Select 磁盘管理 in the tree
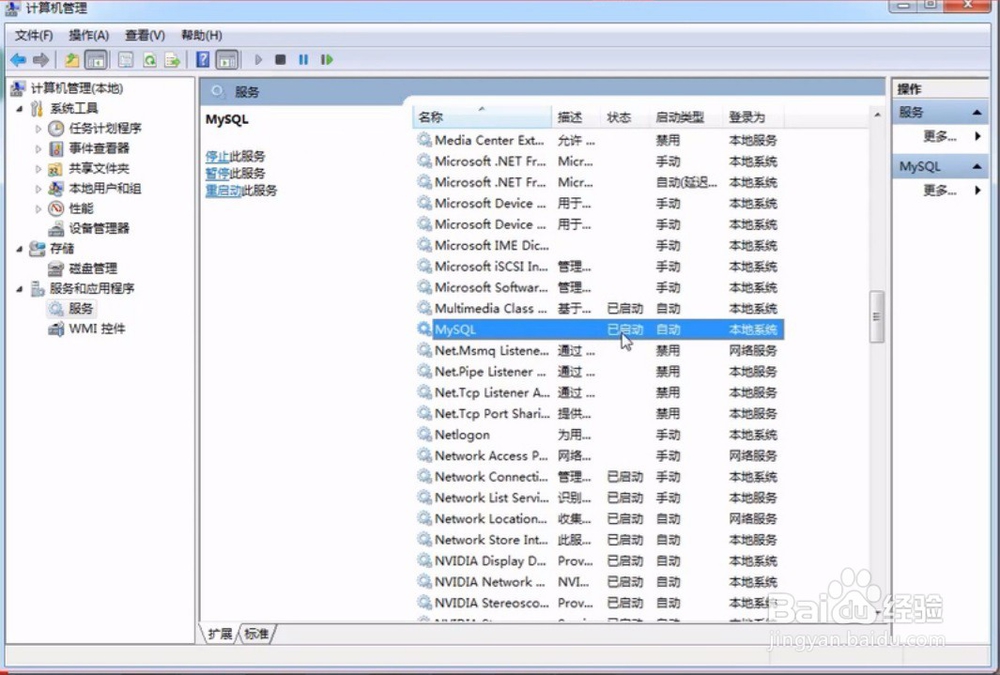1000x675 pixels. [93, 268]
